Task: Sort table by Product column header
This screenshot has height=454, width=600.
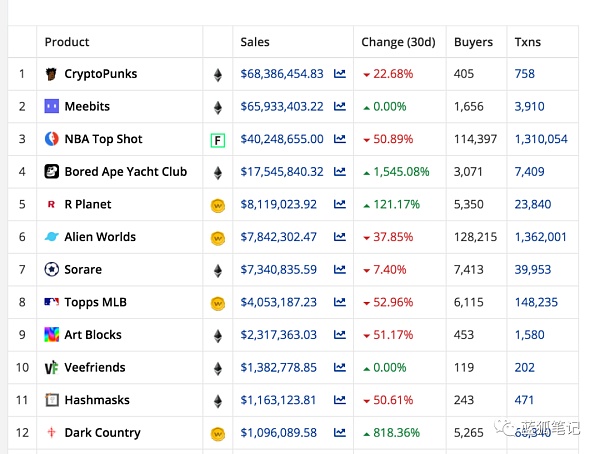Action: [x=67, y=42]
